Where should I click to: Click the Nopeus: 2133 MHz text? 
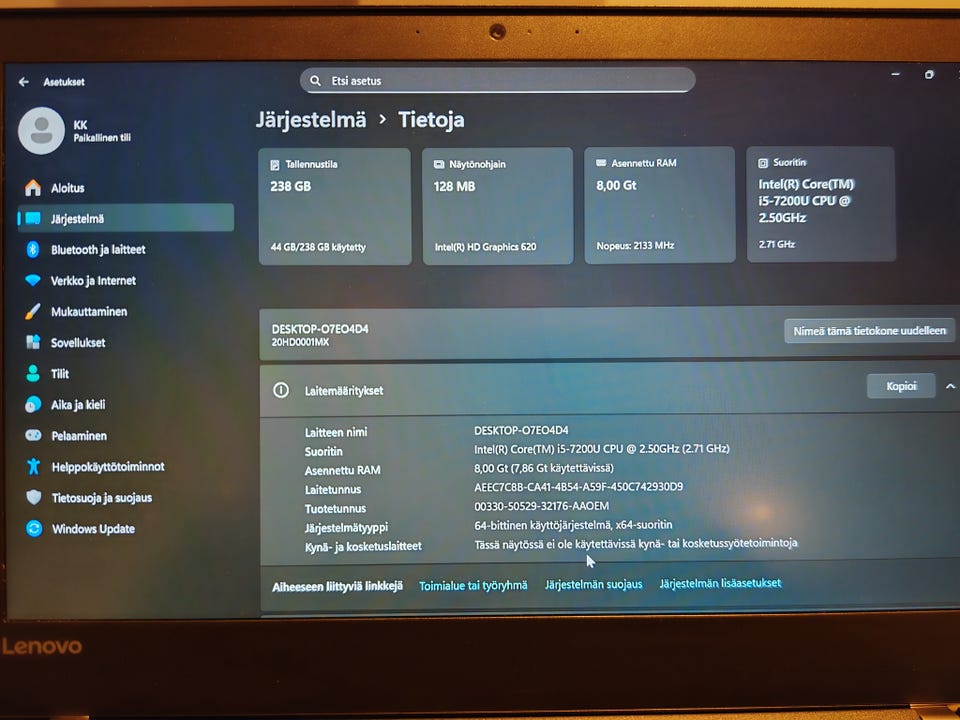pyautogui.click(x=636, y=246)
